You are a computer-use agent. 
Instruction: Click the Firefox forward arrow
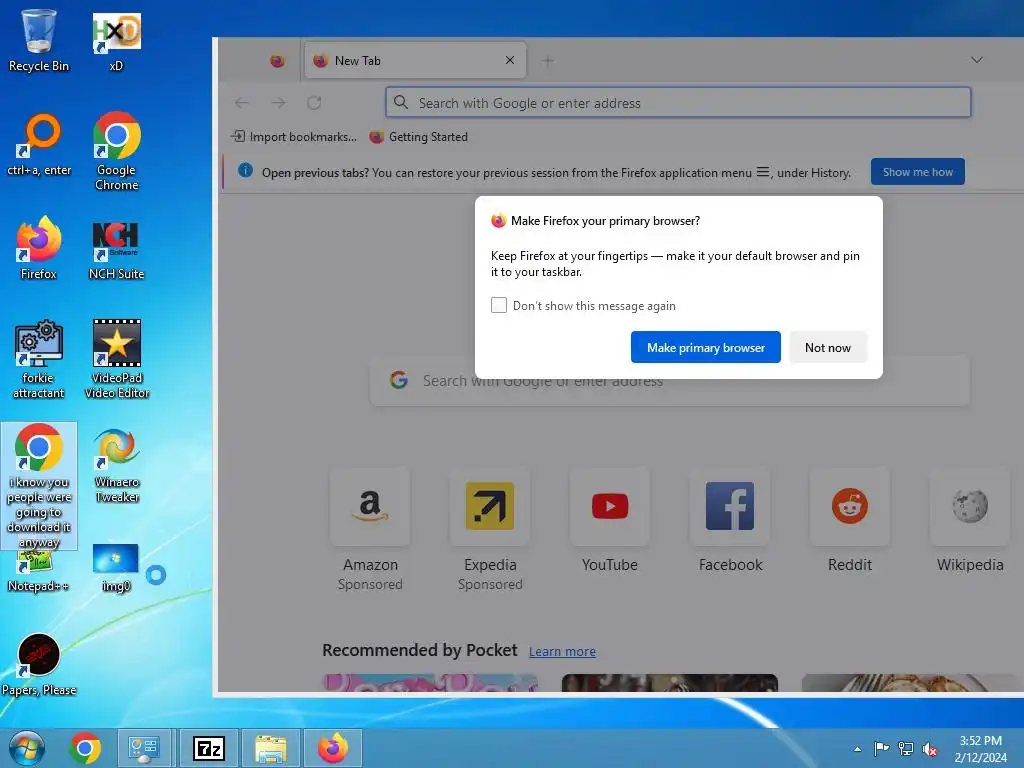tap(278, 103)
